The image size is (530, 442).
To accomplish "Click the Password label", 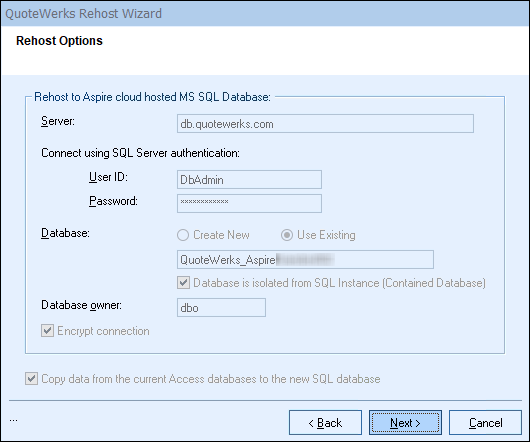I will pyautogui.click(x=113, y=201).
